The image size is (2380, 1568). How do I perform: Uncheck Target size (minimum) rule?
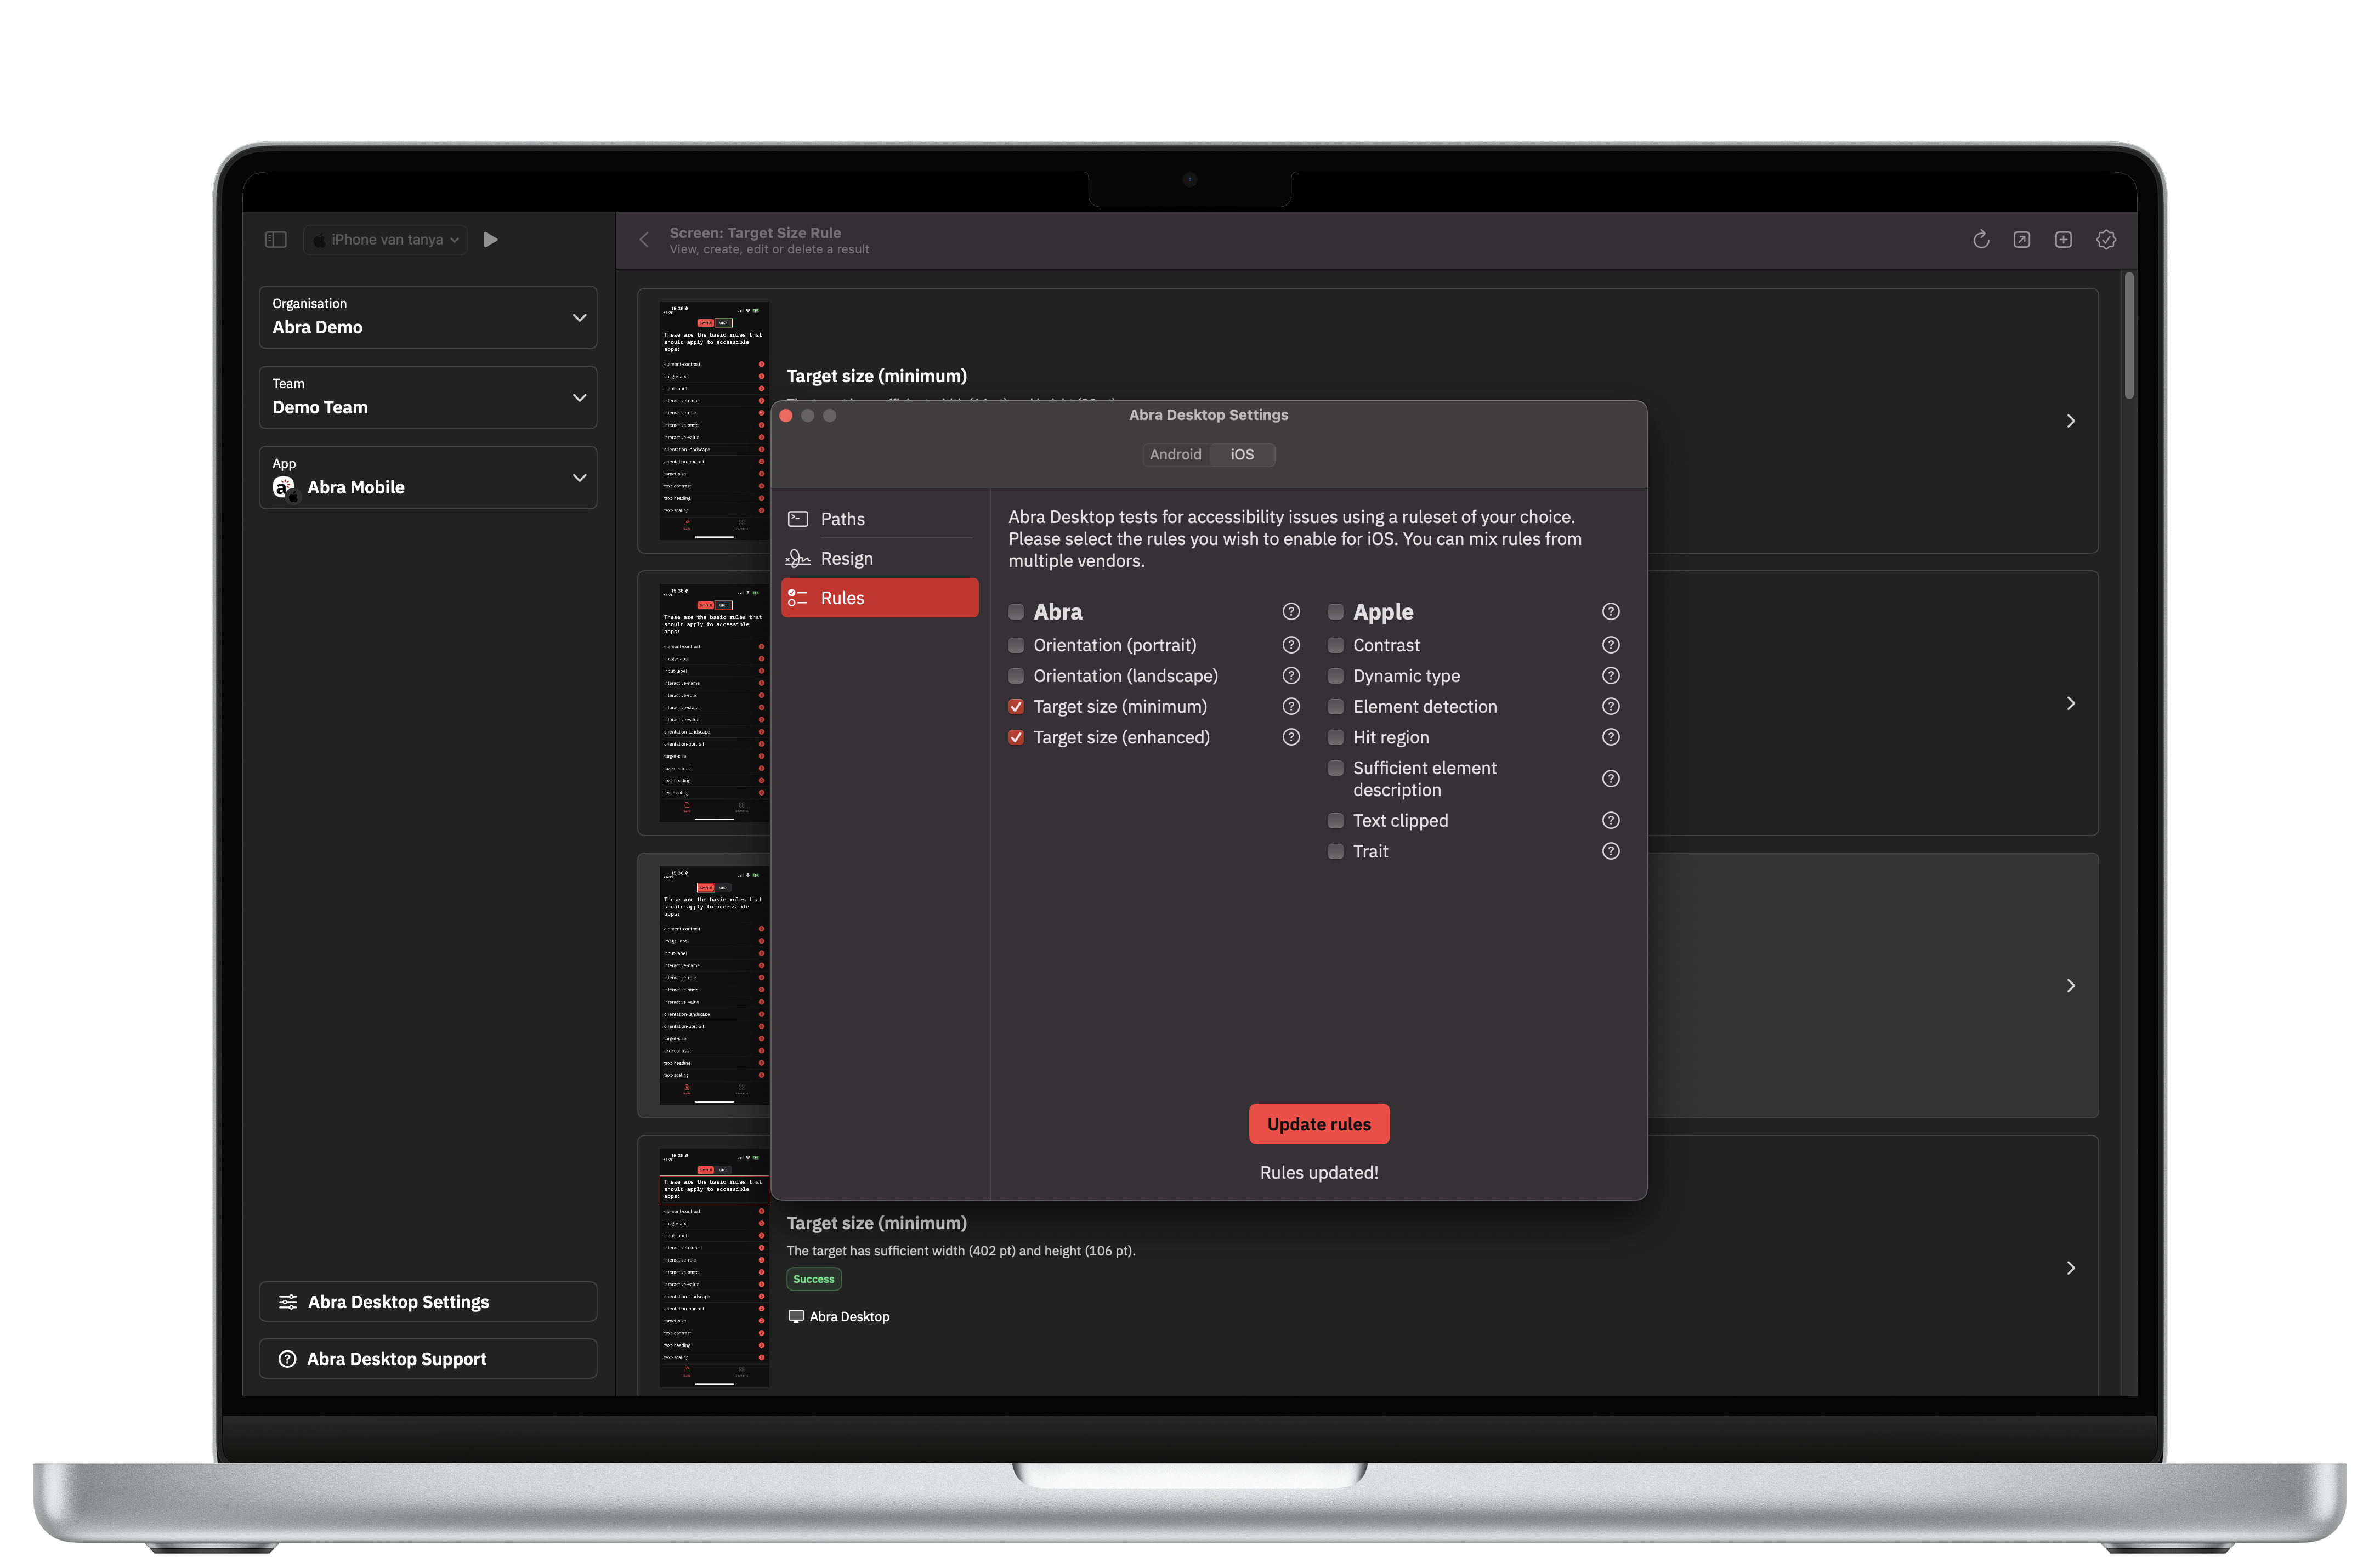(1016, 707)
